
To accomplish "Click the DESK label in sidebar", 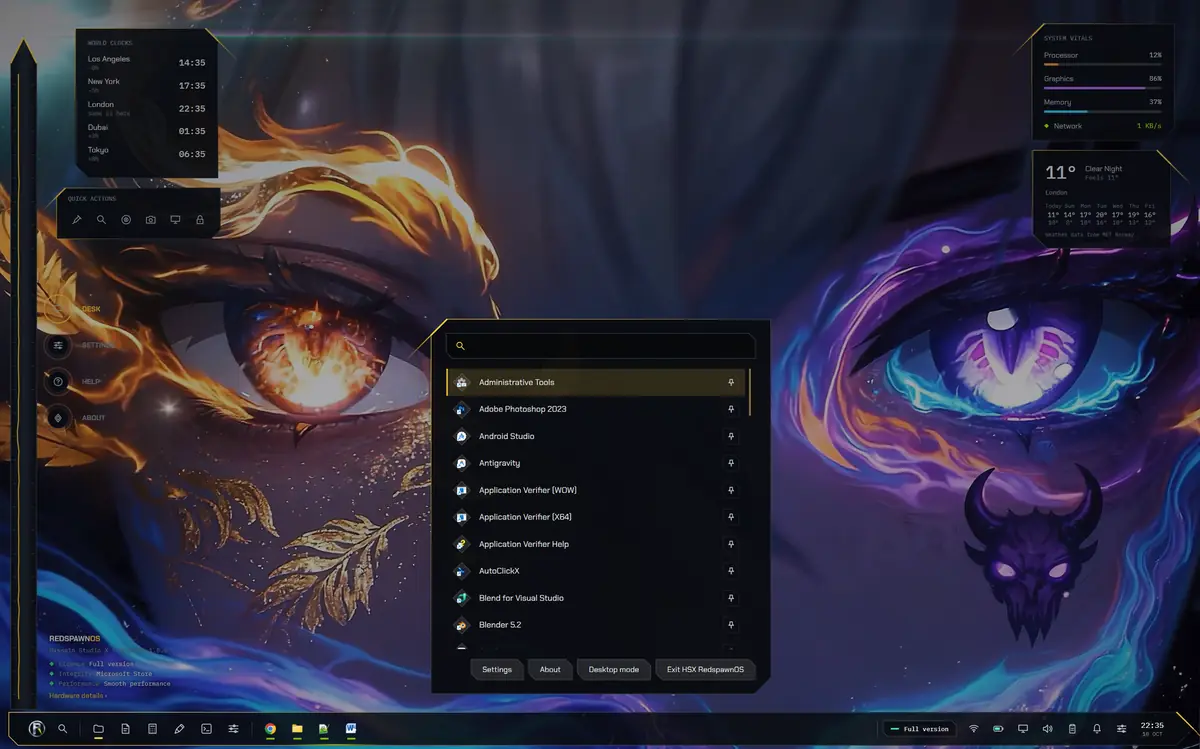I will tap(91, 309).
